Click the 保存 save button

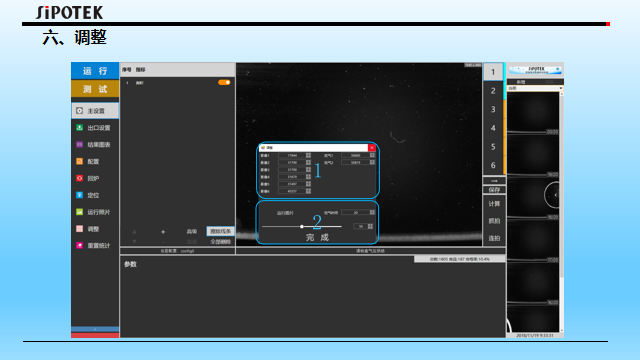pos(494,190)
